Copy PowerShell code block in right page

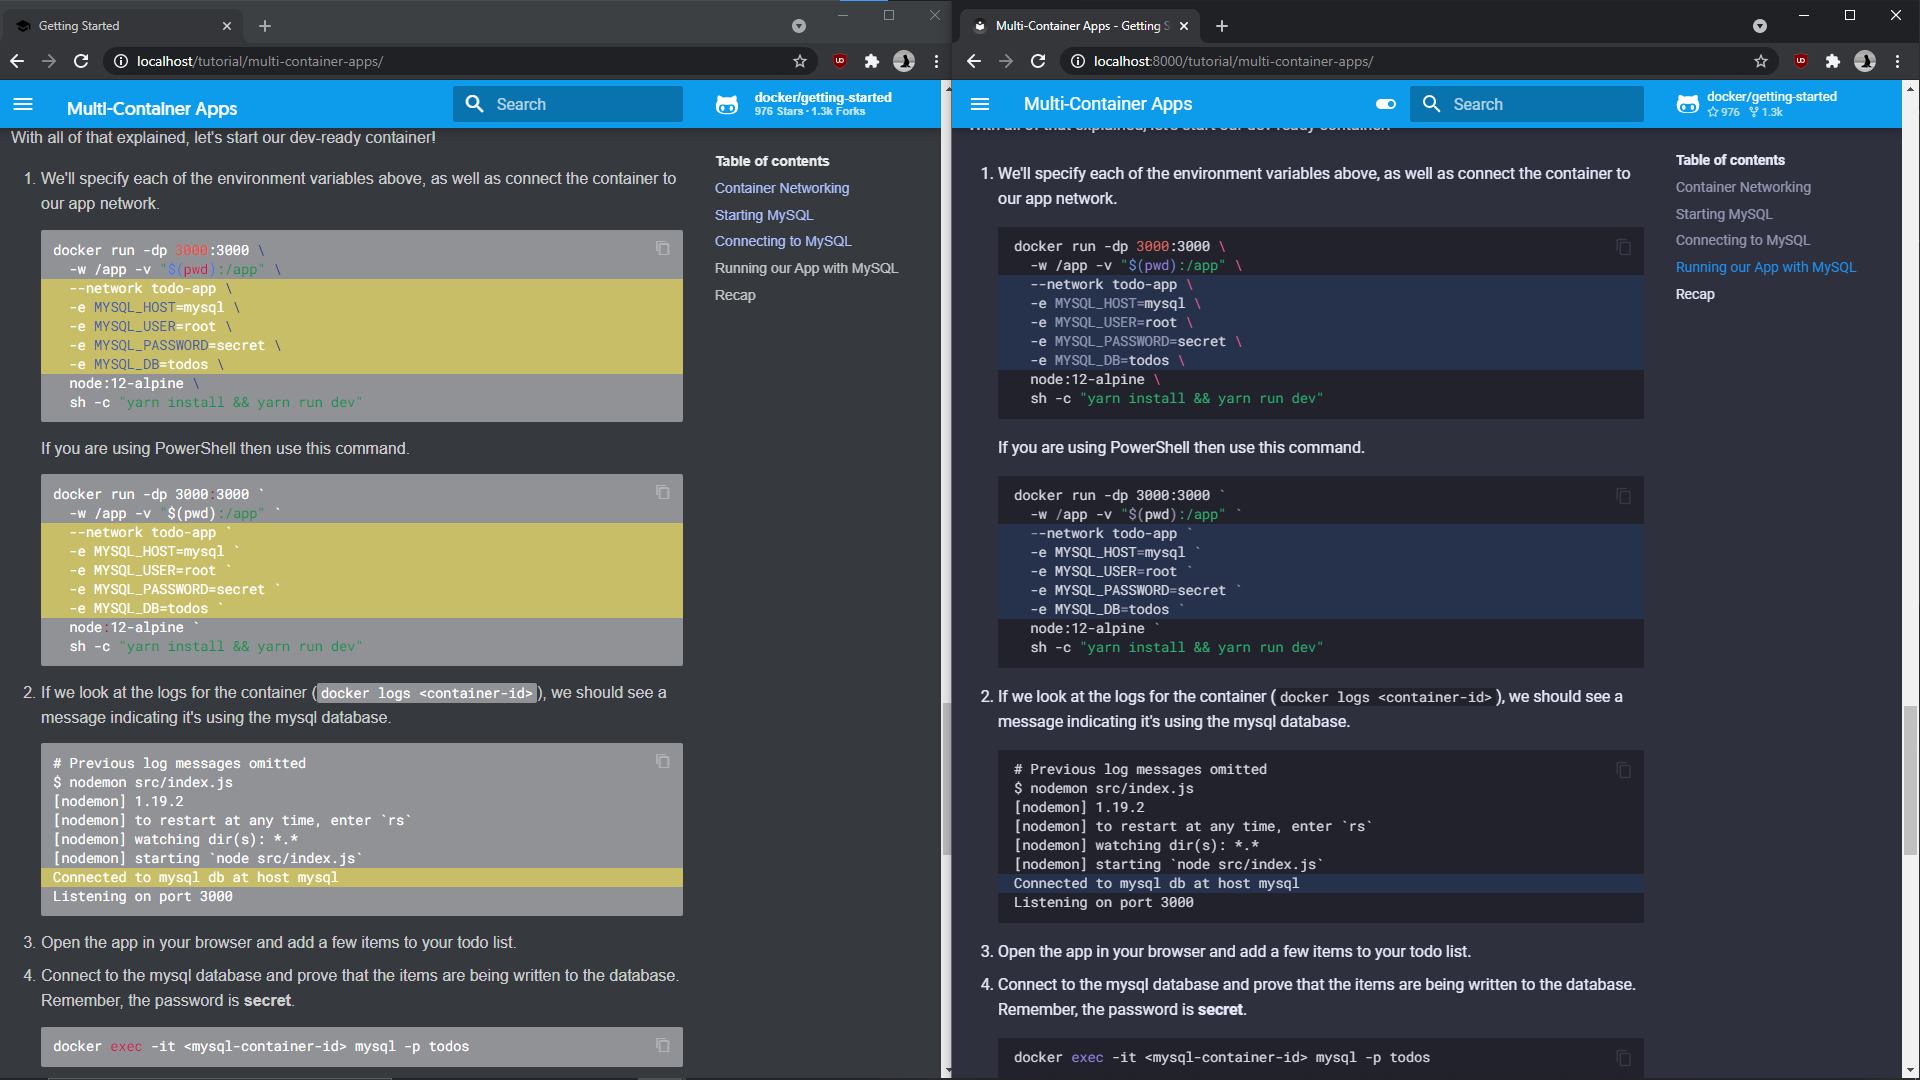[x=1623, y=496]
